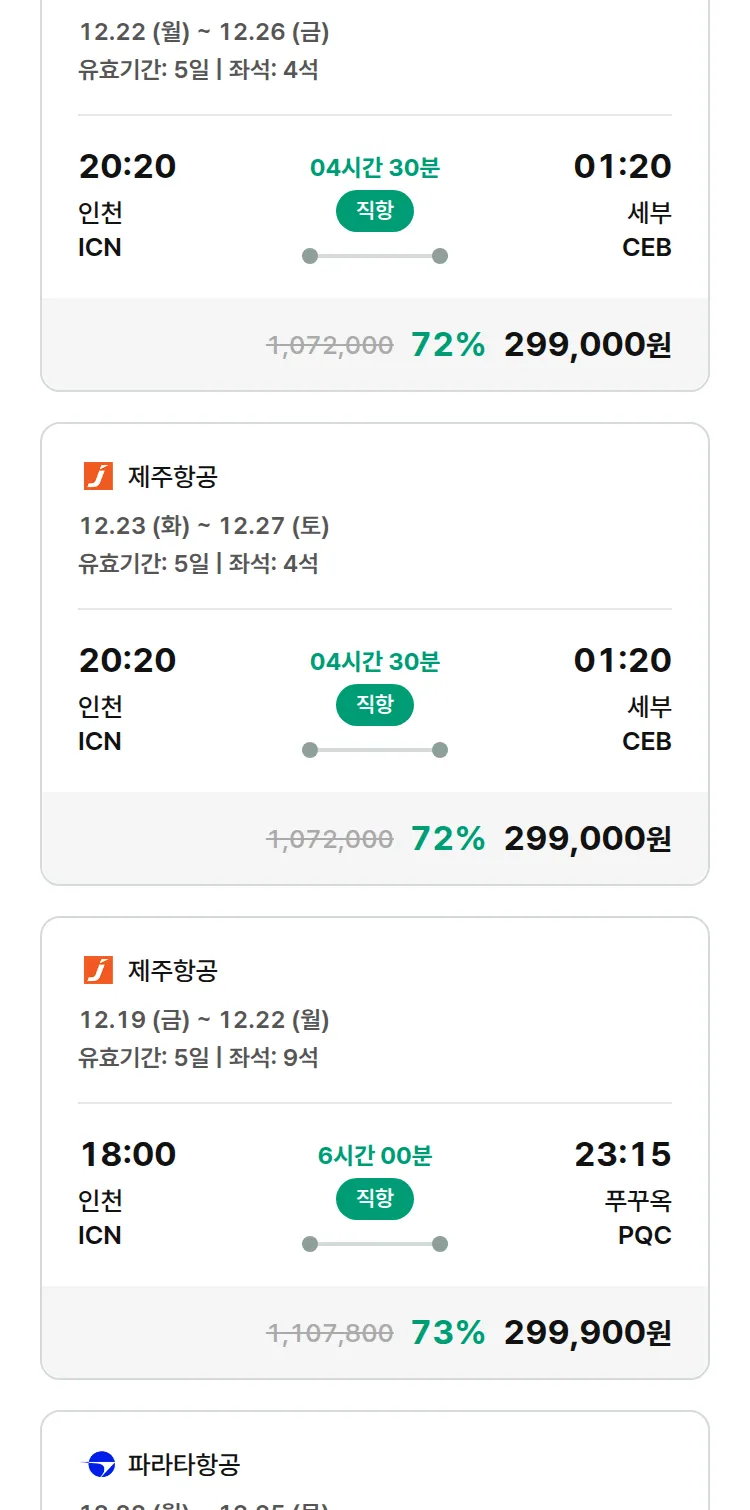750x1510 pixels.
Task: Click the 6시간 00분 flight duration text
Action: 375,1156
